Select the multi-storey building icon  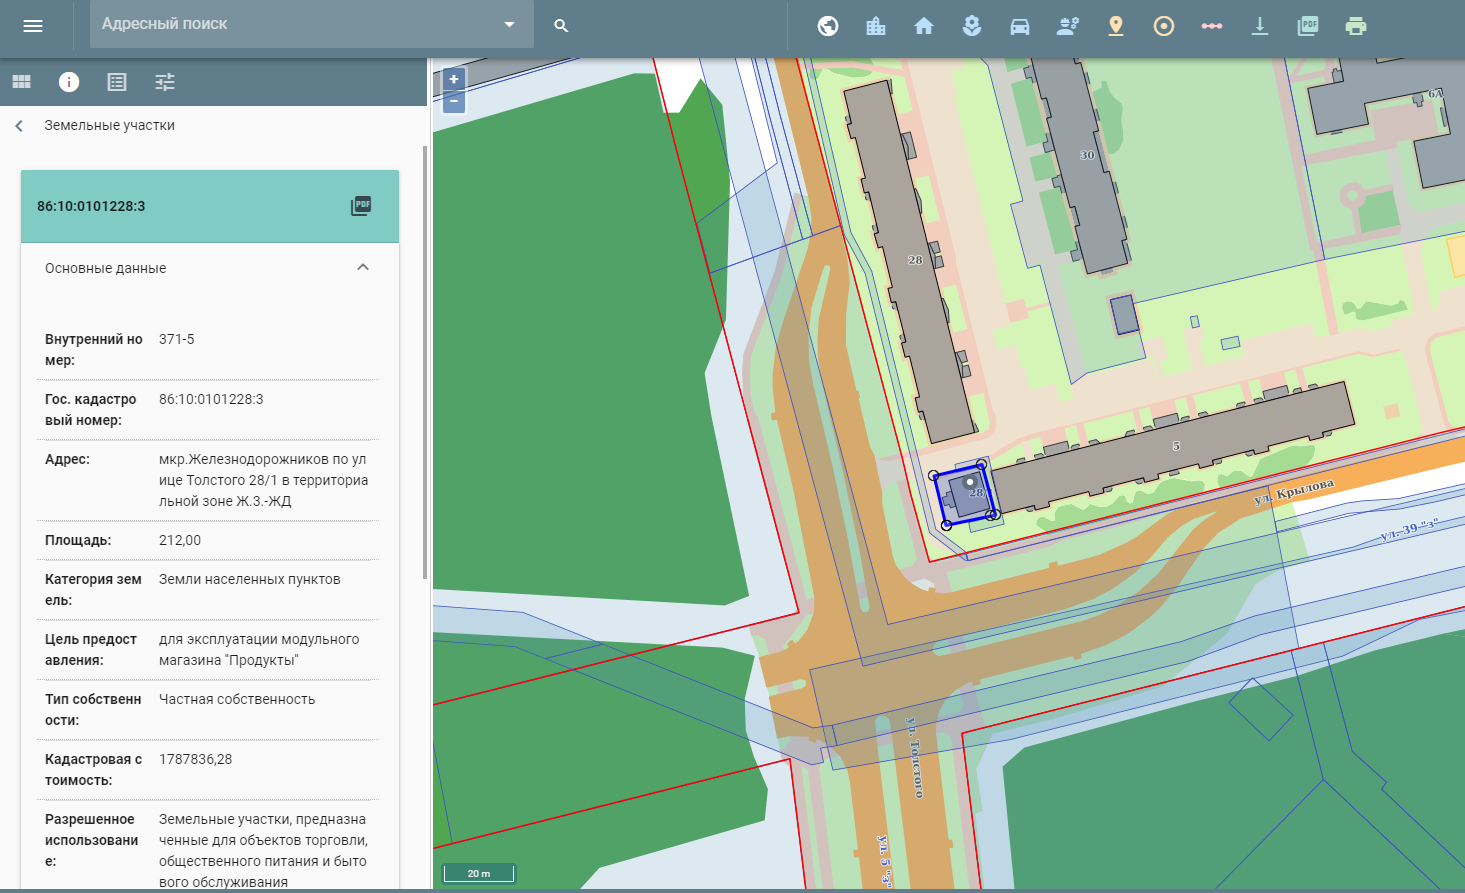(876, 26)
